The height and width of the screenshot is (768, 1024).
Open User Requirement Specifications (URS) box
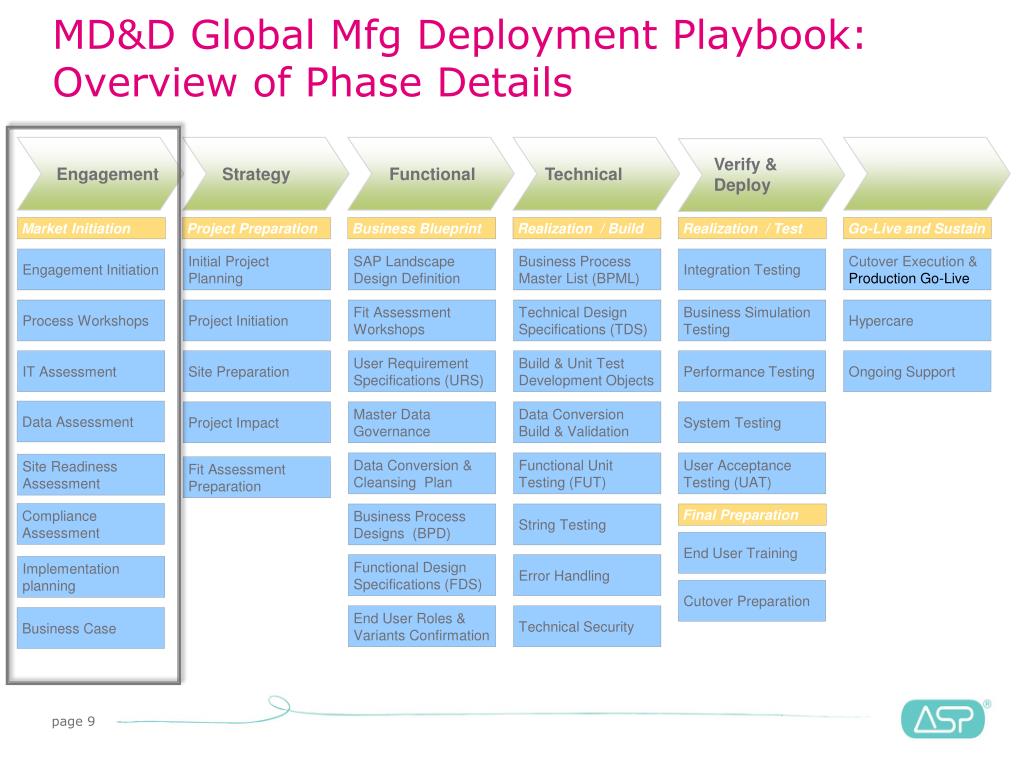(x=422, y=371)
